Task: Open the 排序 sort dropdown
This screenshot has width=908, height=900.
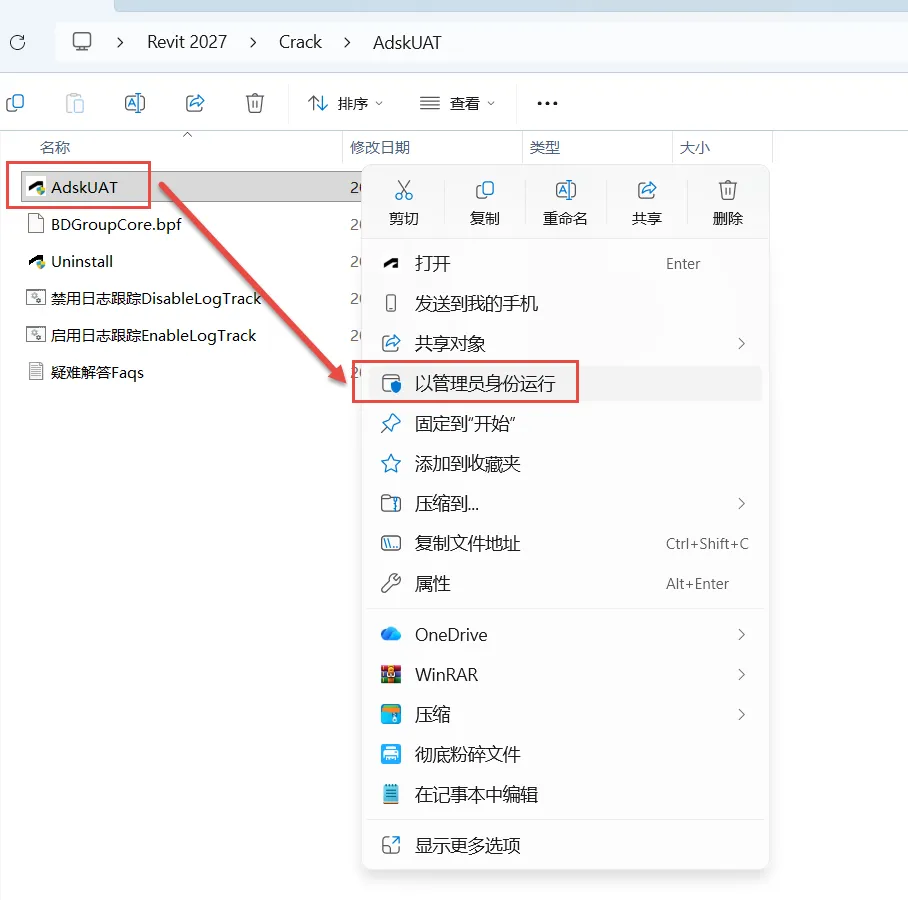Action: click(x=345, y=104)
